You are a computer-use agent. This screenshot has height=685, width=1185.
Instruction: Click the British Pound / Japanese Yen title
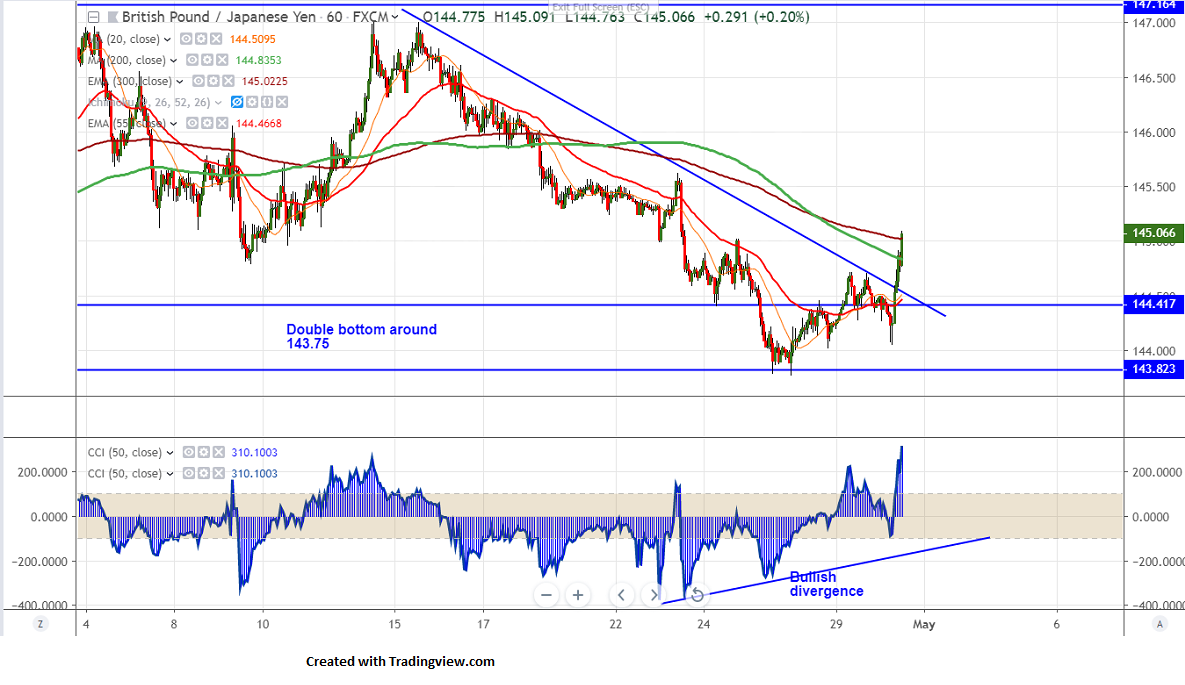[x=218, y=17]
